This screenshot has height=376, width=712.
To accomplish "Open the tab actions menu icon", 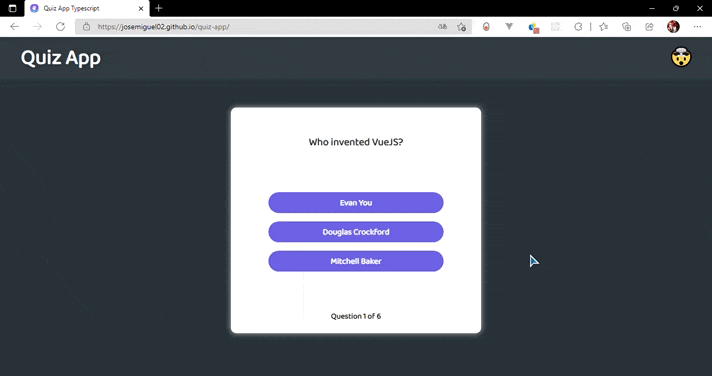I will 12,8.
